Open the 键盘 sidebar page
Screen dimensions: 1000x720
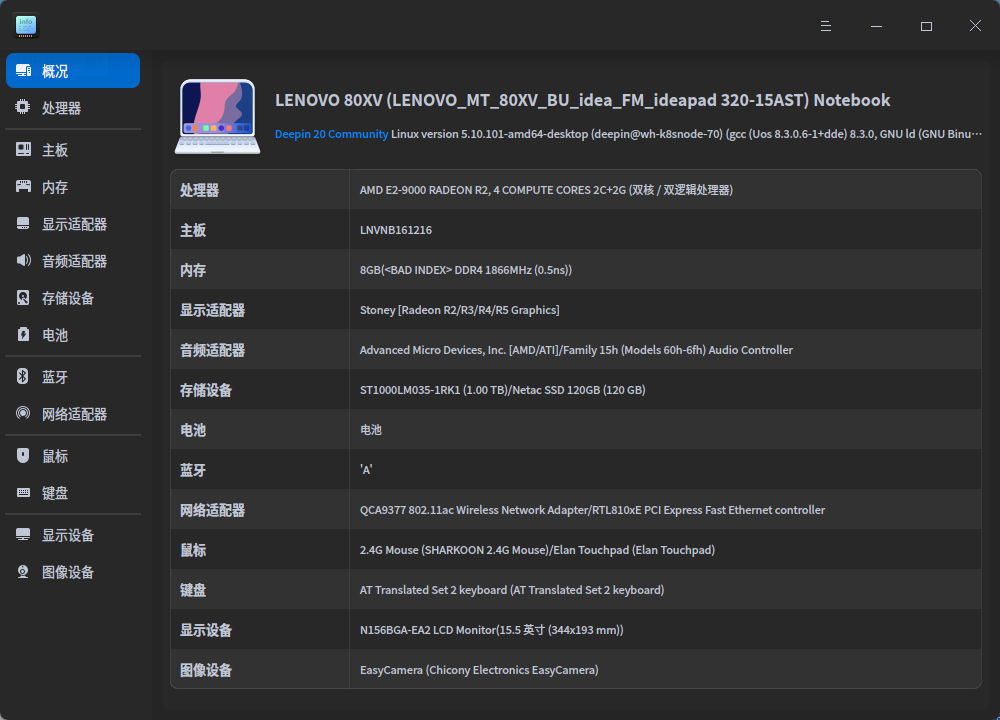point(73,493)
